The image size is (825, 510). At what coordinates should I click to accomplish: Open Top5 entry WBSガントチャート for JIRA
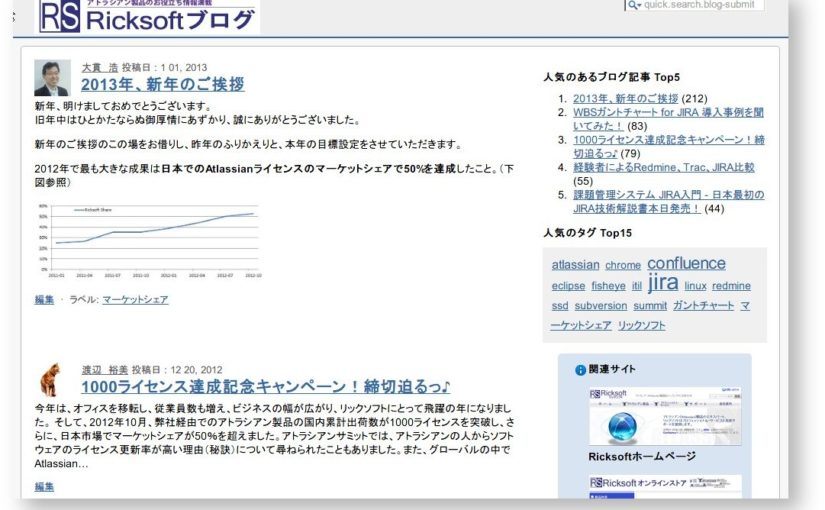[x=668, y=119]
